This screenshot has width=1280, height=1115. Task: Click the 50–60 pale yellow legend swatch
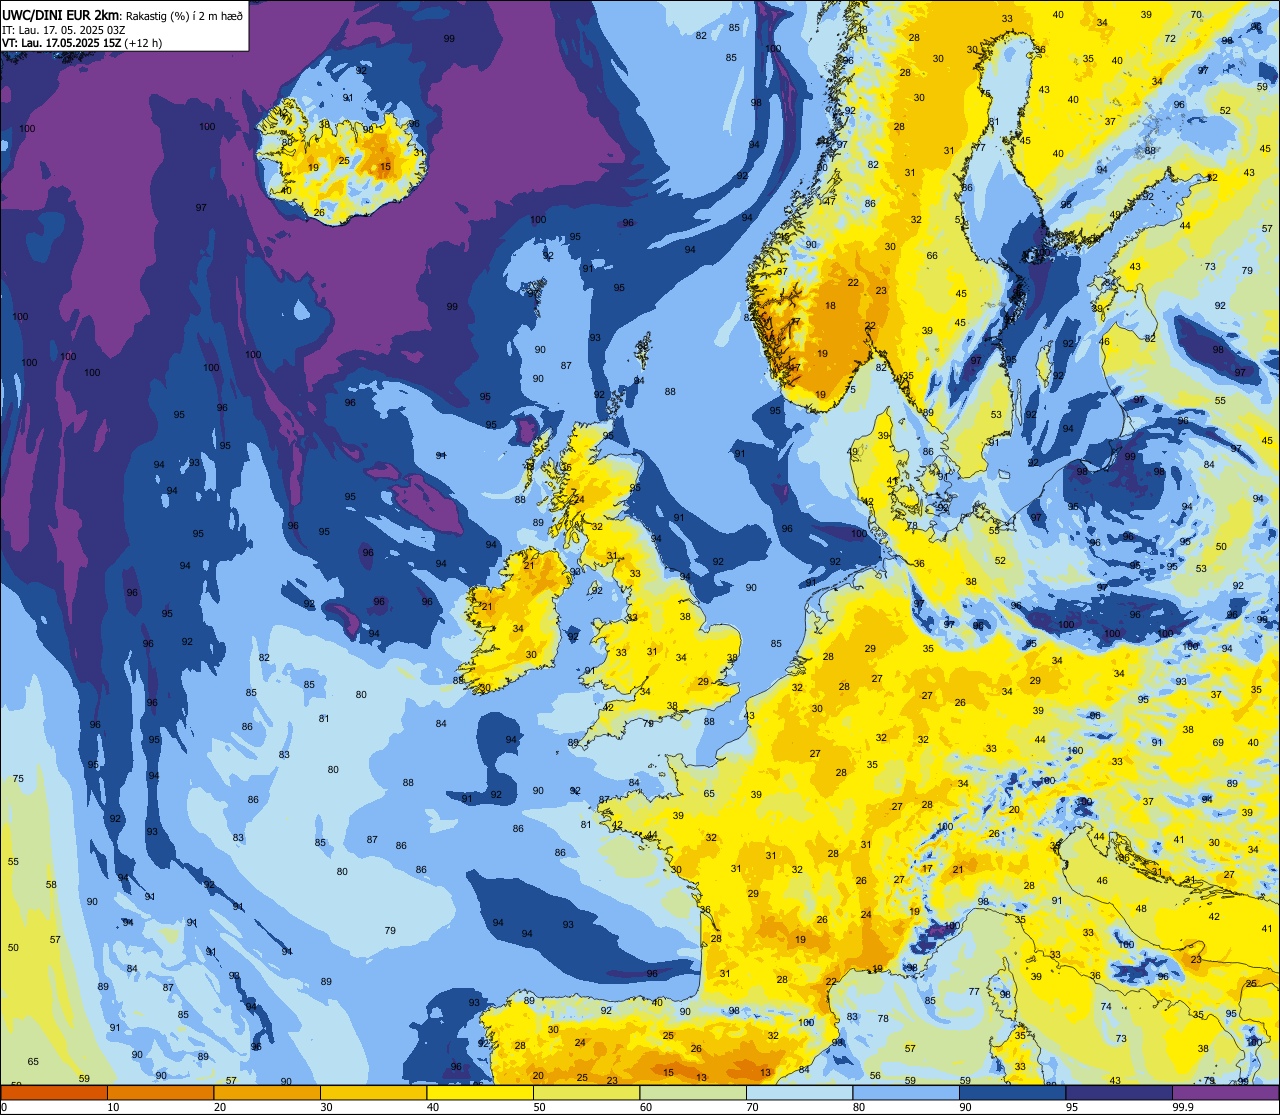click(586, 1092)
